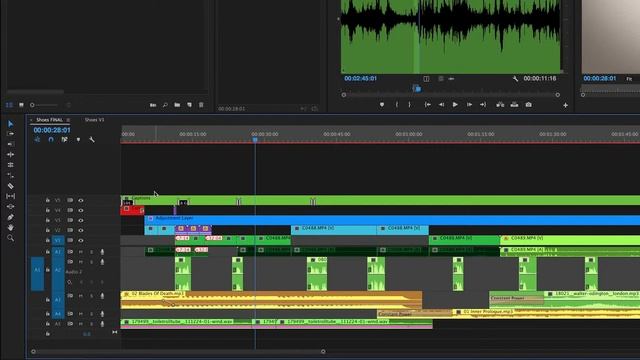Step back one frame in Source monitor
Viewport: 640px width, 360px height.
click(x=441, y=105)
